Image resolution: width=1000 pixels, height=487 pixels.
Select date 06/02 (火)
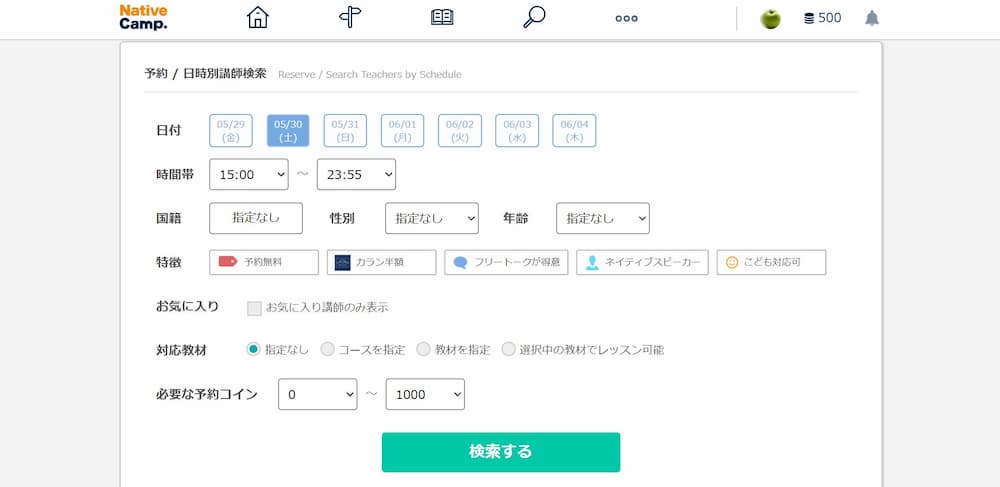(460, 131)
